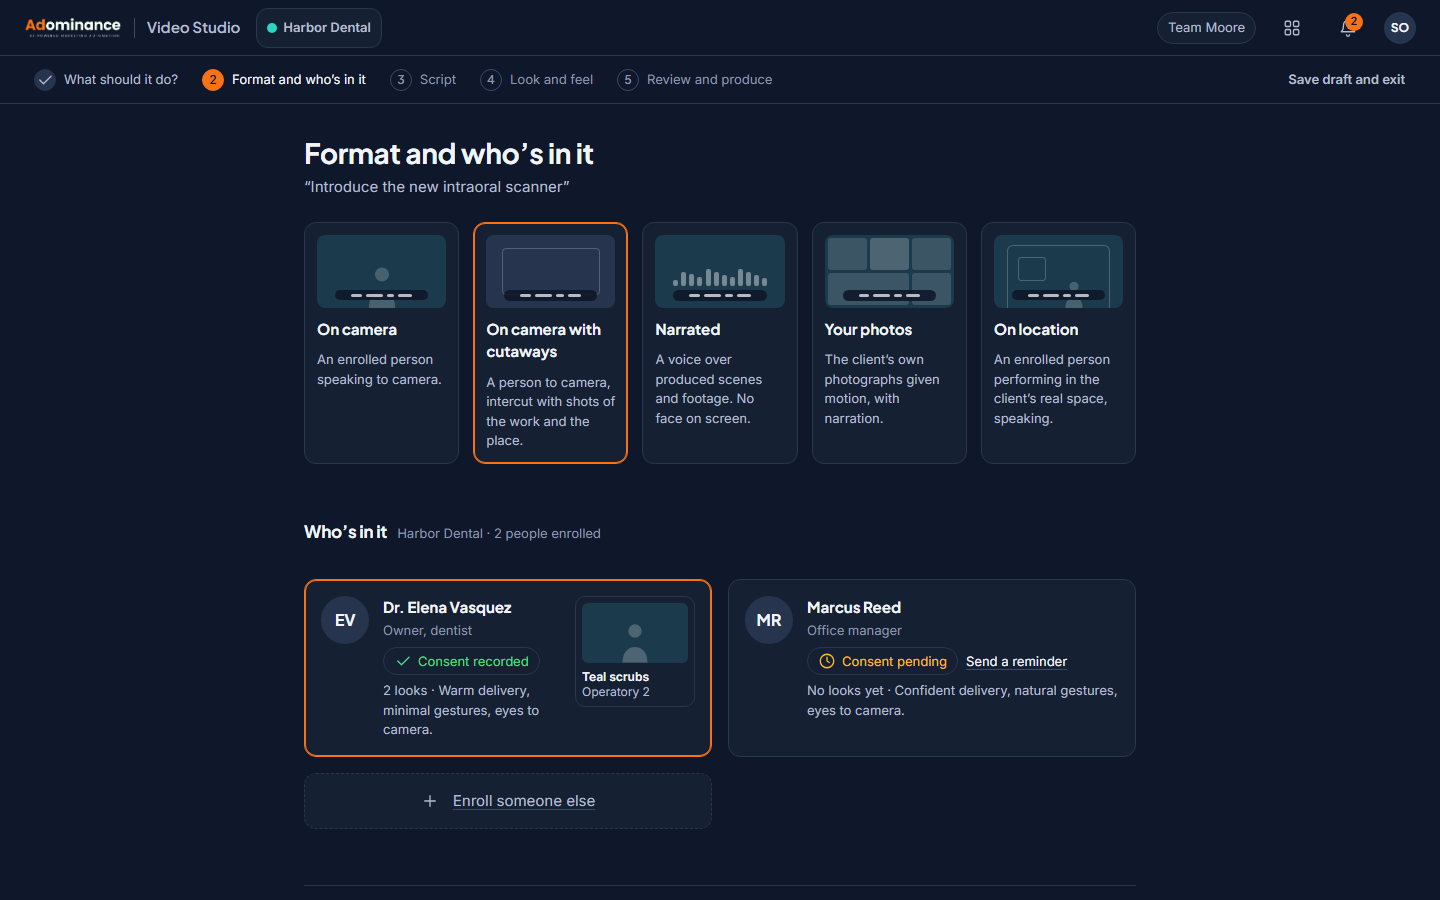Click the "Harbor Dental · 2 people enrolled" text
This screenshot has height=900, width=1440.
pyautogui.click(x=499, y=534)
